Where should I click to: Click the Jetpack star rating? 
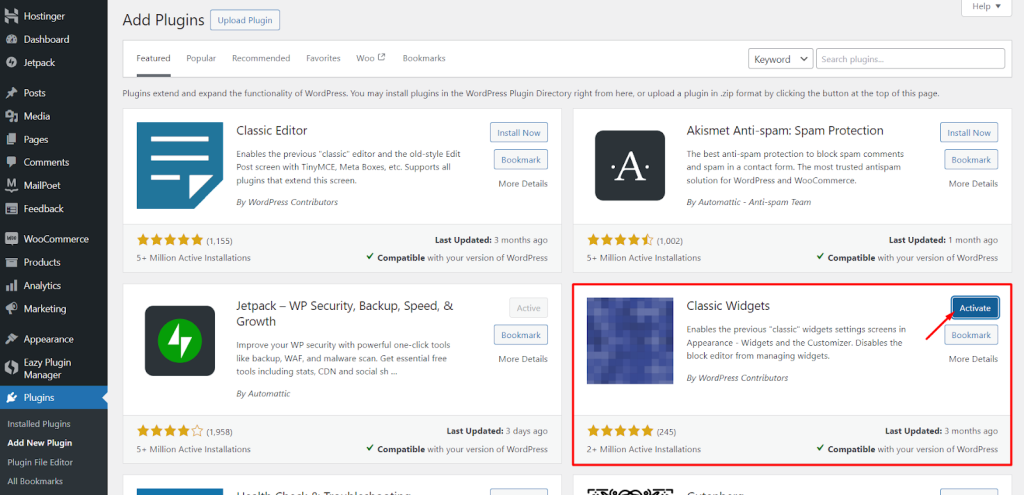click(x=170, y=431)
